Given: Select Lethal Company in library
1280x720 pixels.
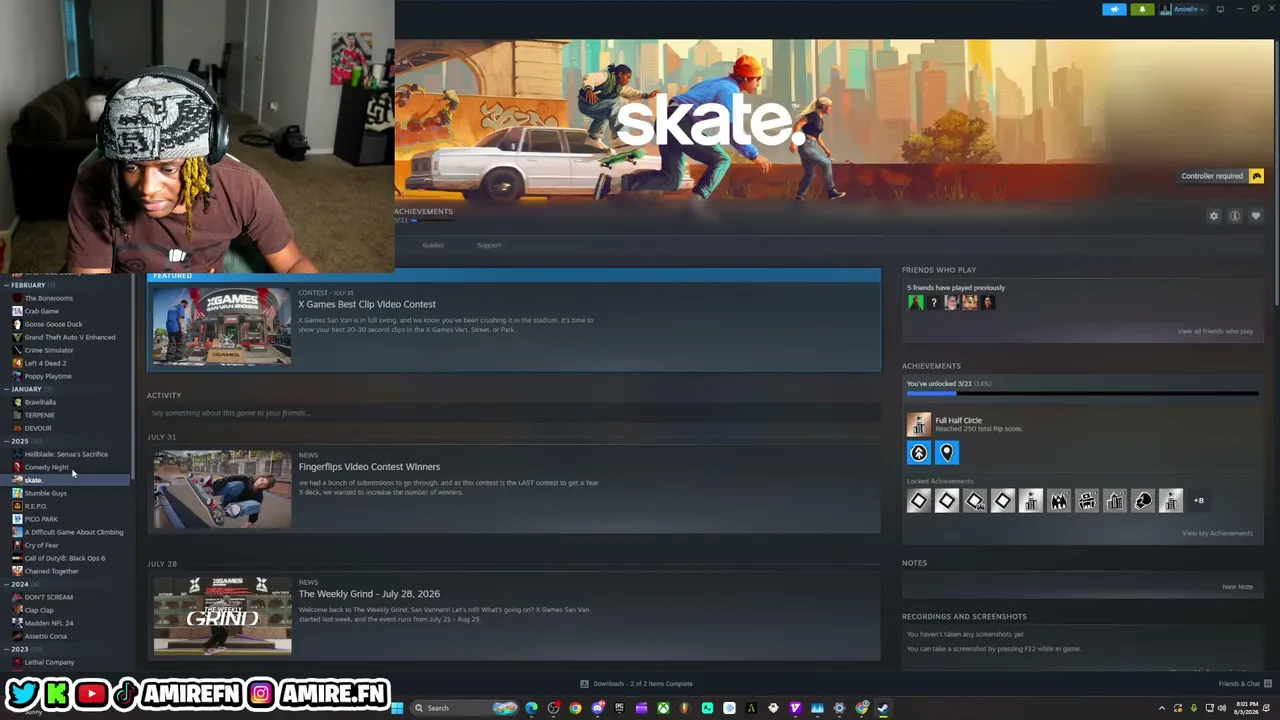Looking at the screenshot, I should pos(49,662).
